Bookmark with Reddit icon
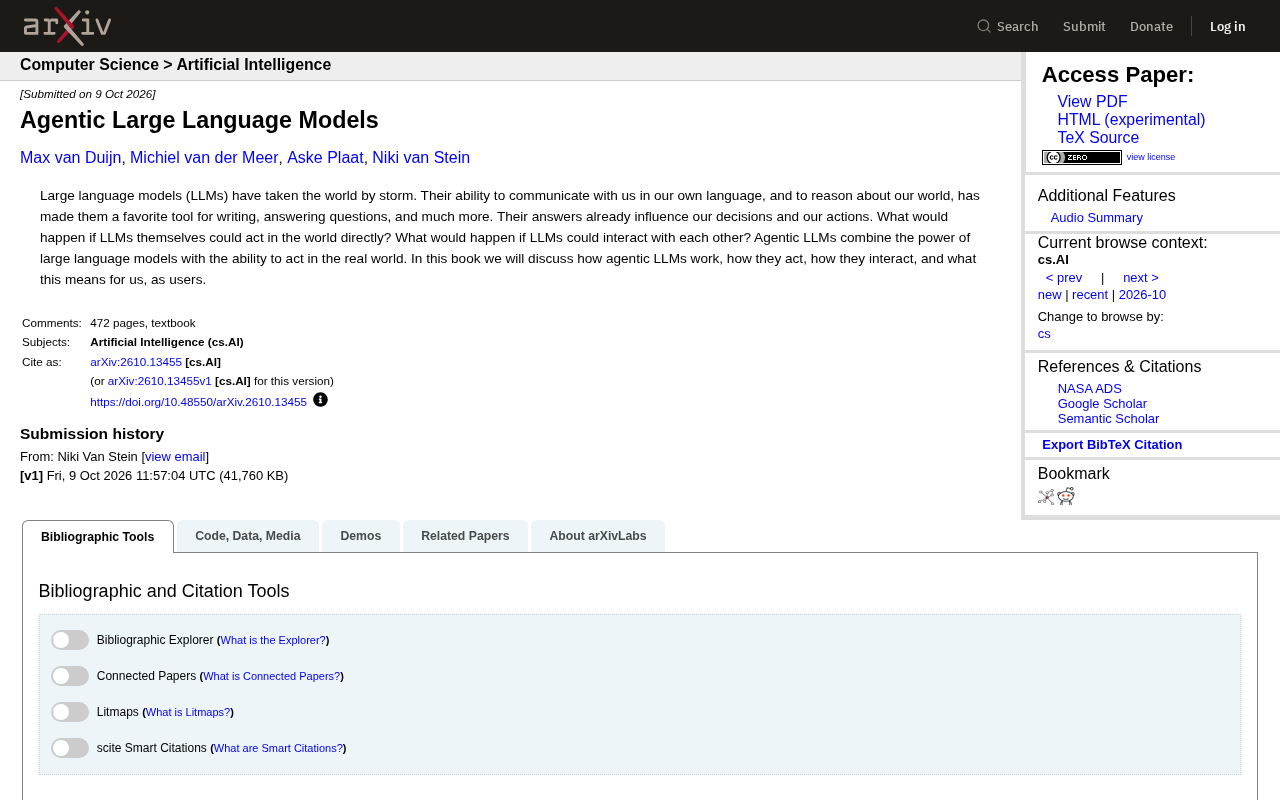This screenshot has height=800, width=1280. (1066, 496)
